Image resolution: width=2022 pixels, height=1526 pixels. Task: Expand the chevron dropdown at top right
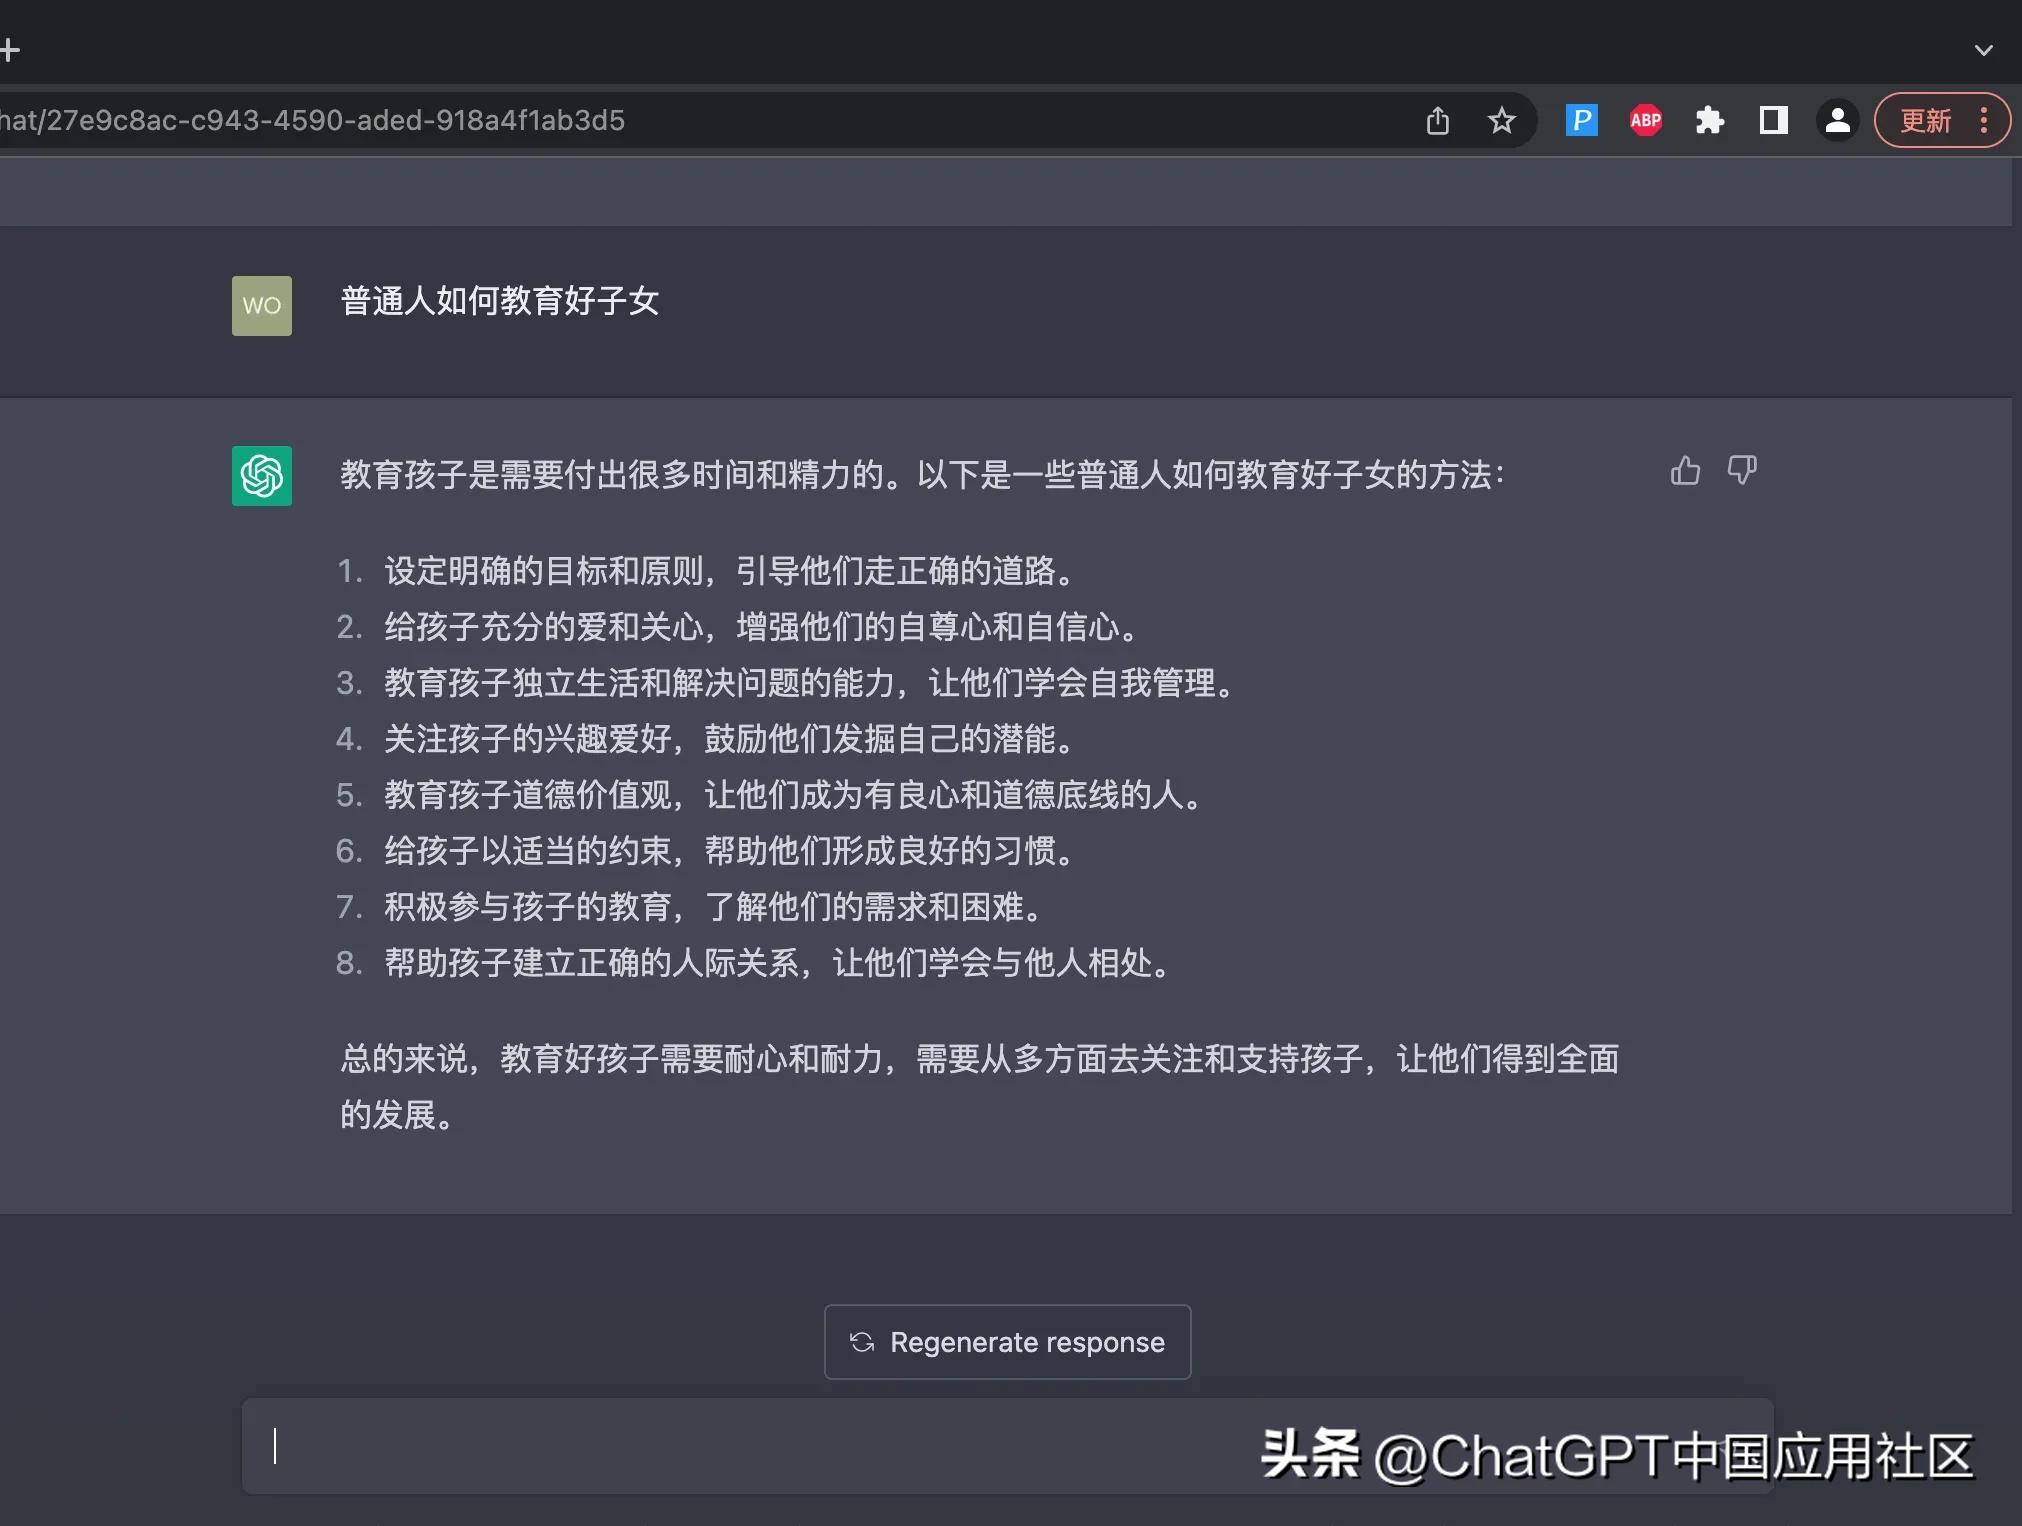[1984, 50]
